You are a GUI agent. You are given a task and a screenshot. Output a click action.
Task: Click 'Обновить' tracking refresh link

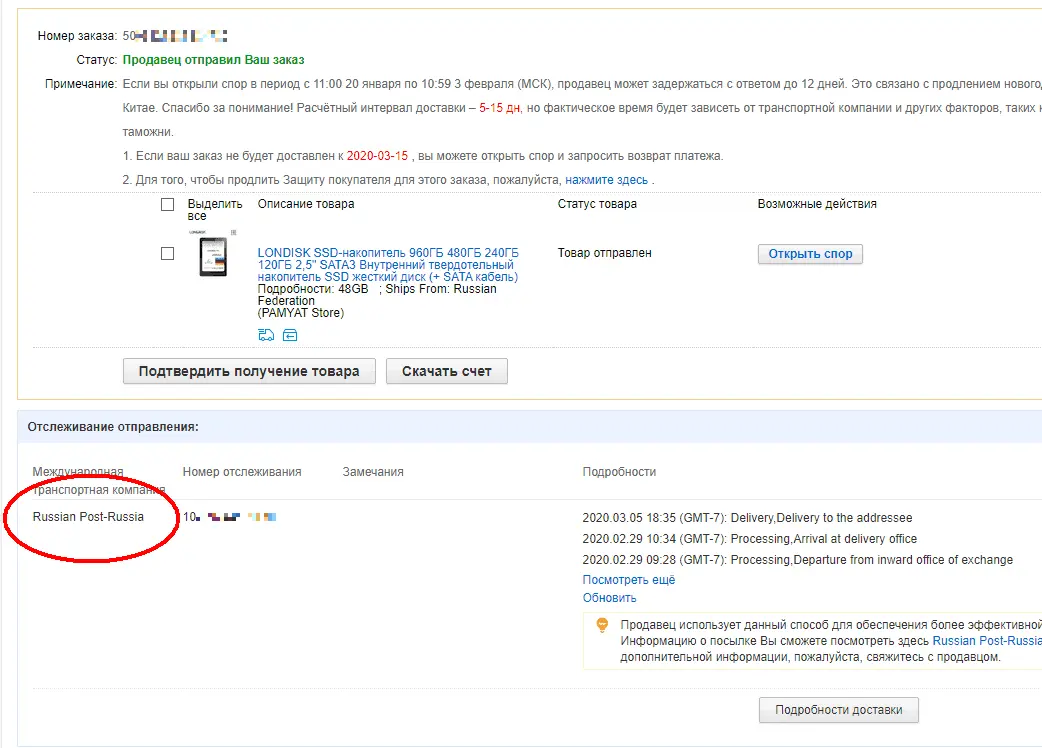click(609, 598)
